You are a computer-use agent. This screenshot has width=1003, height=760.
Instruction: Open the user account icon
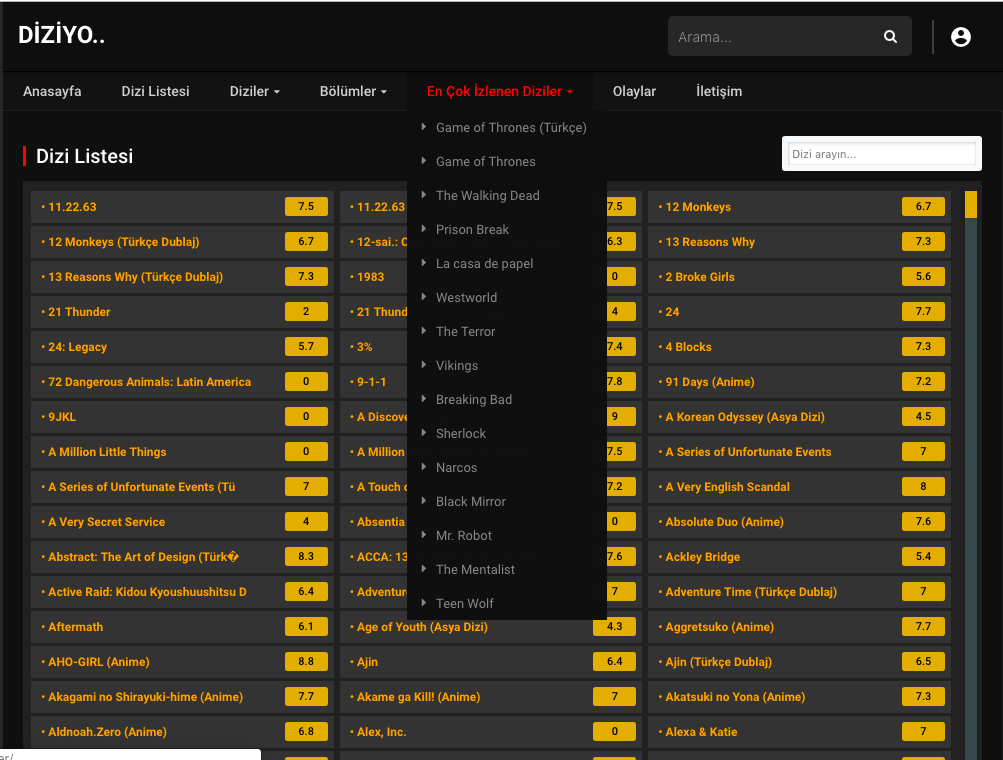coord(960,37)
